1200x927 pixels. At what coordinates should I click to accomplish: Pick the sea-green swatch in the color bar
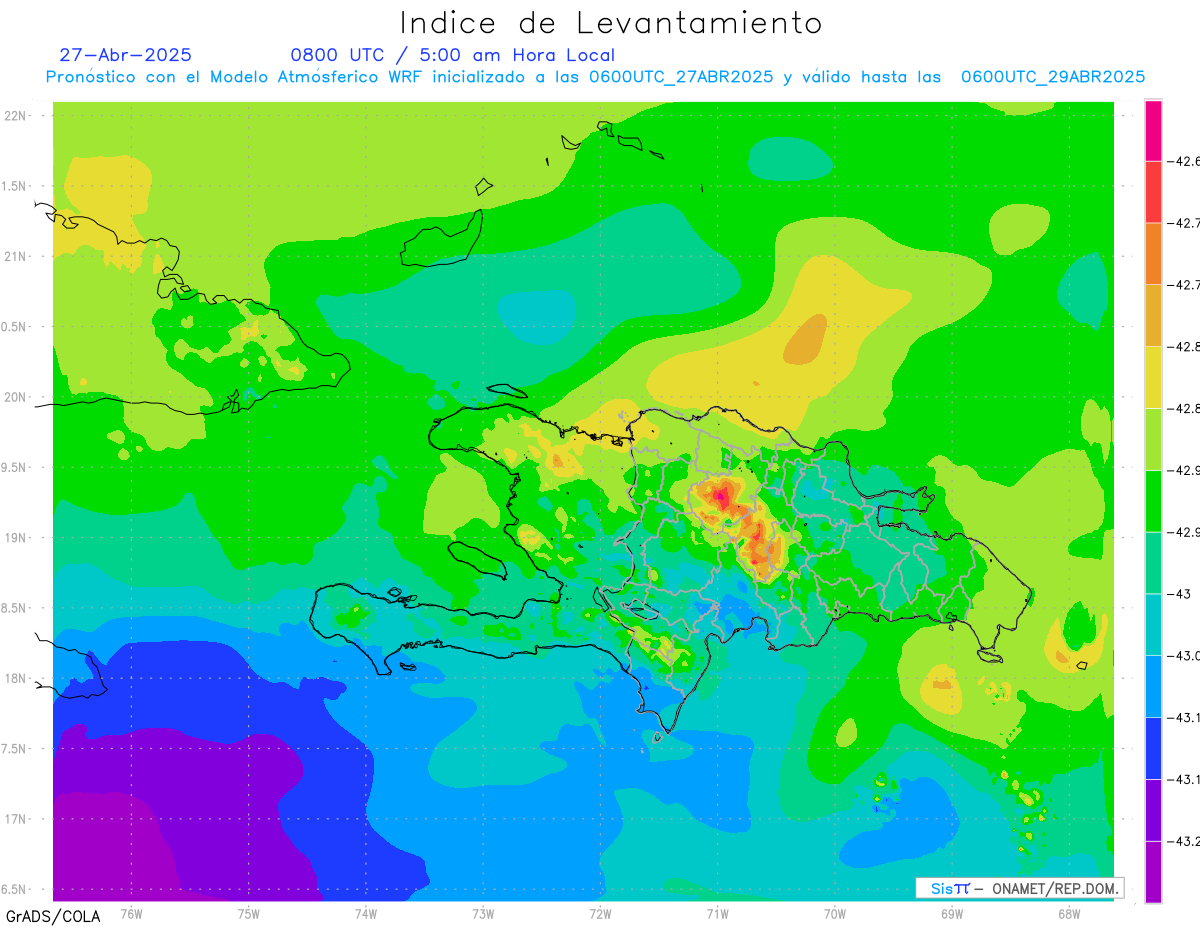point(1153,563)
